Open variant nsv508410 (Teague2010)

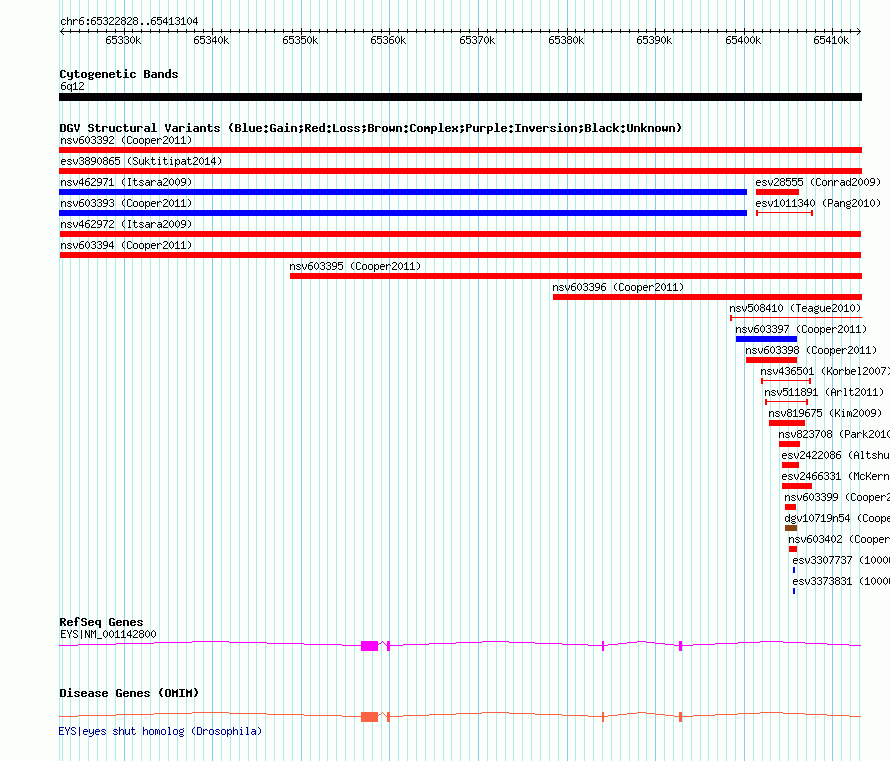[795, 308]
